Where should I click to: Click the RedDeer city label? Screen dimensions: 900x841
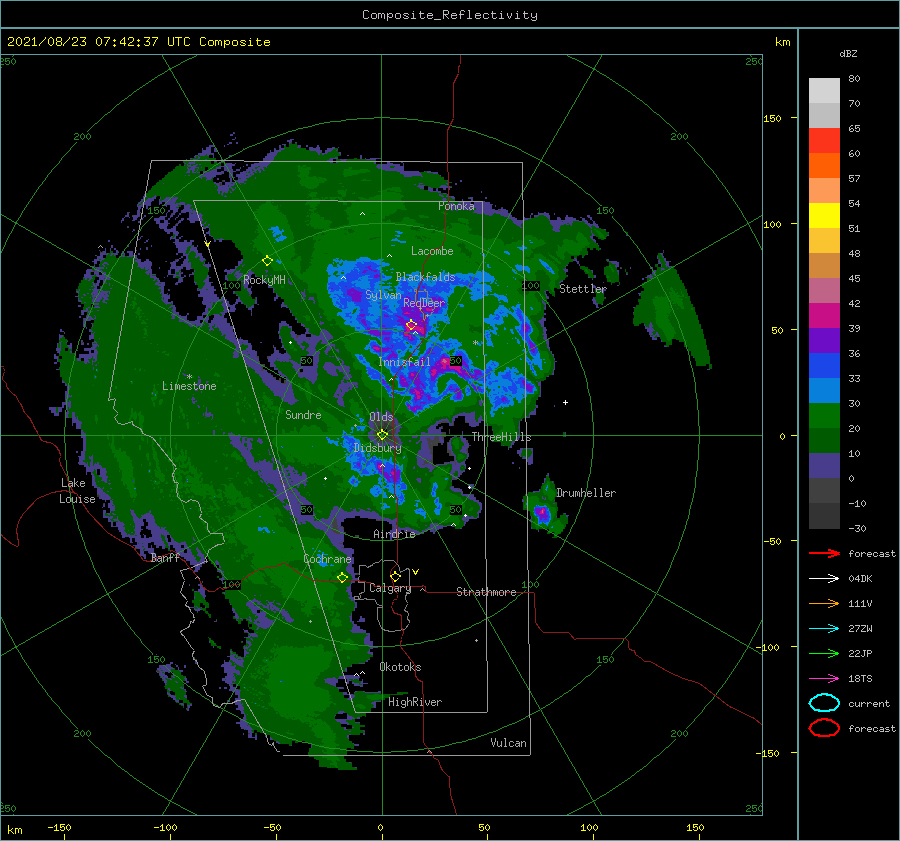click(424, 303)
